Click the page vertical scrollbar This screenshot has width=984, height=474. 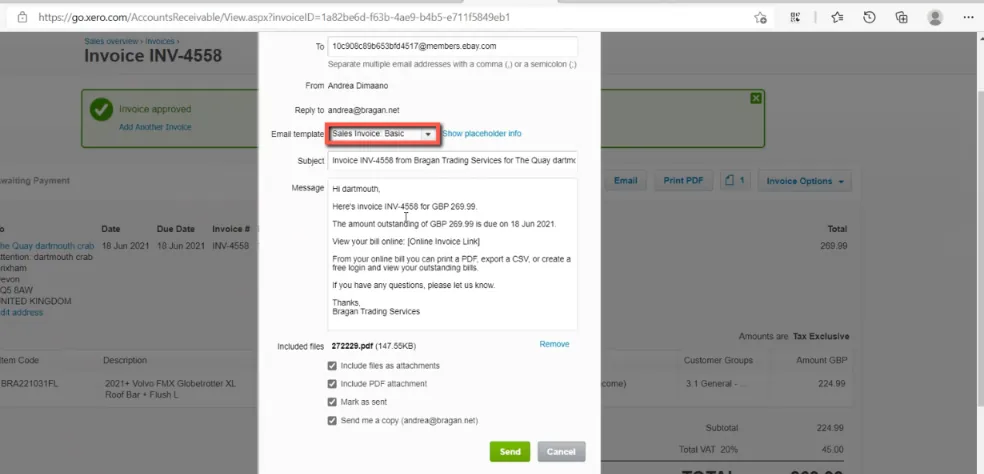(980, 251)
